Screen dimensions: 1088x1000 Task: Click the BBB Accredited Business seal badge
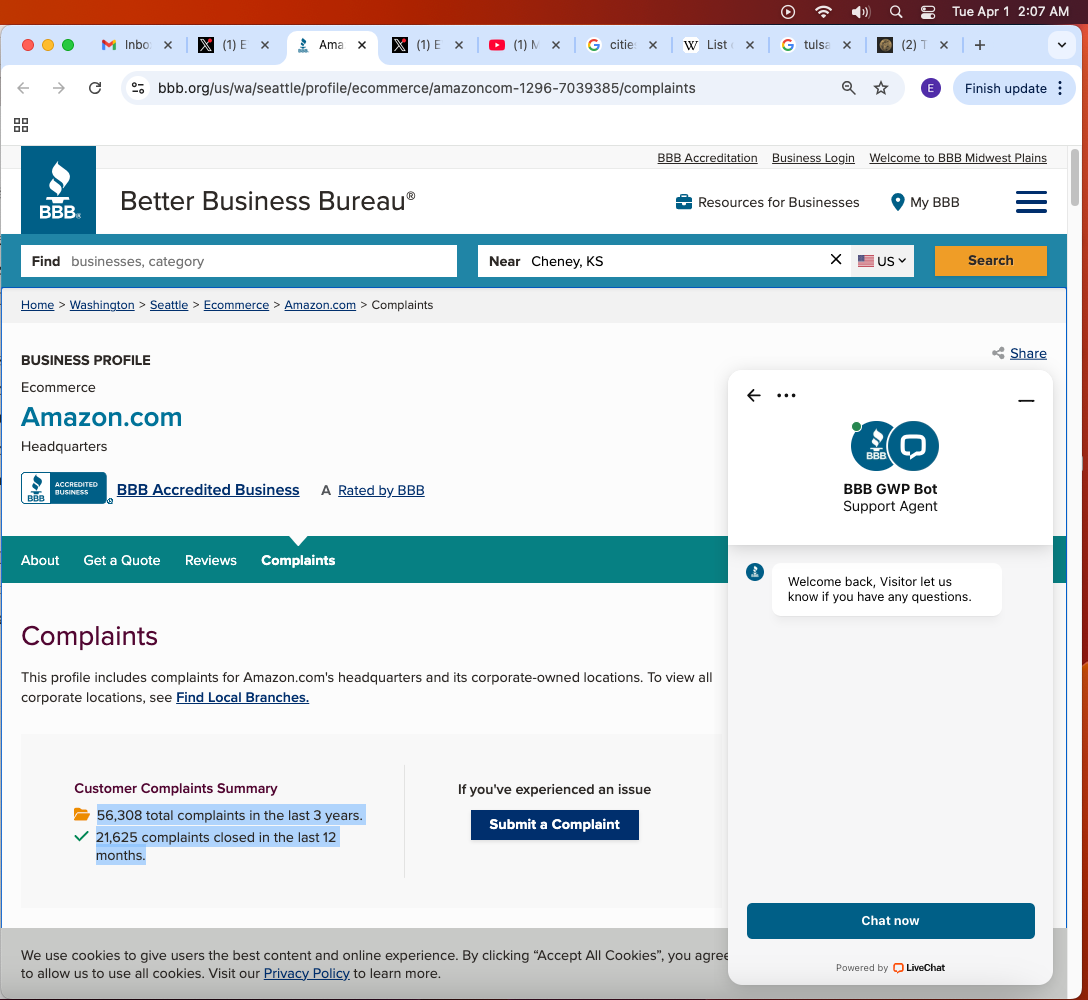(x=65, y=488)
